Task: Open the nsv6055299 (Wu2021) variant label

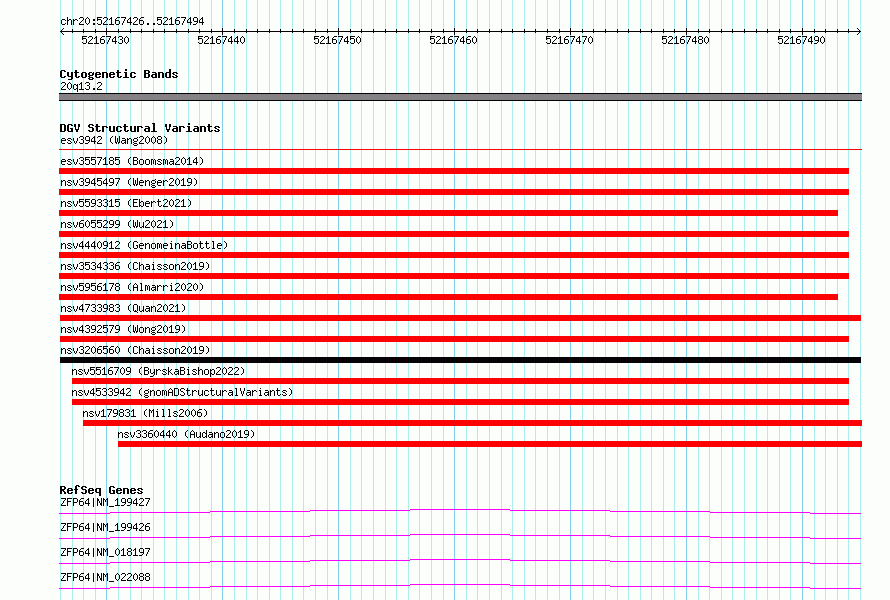Action: 117,224
